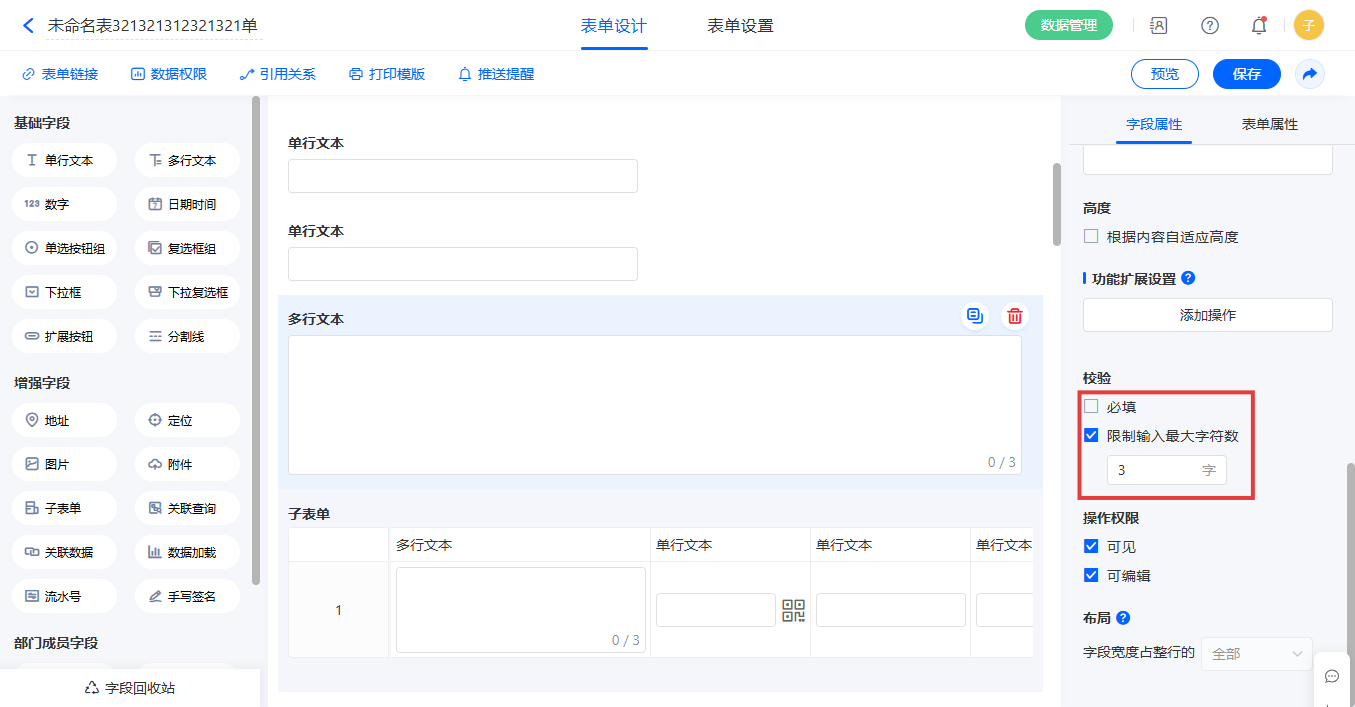This screenshot has width=1355, height=707.
Task: Add a 下拉框 field from the palette
Action: [65, 293]
